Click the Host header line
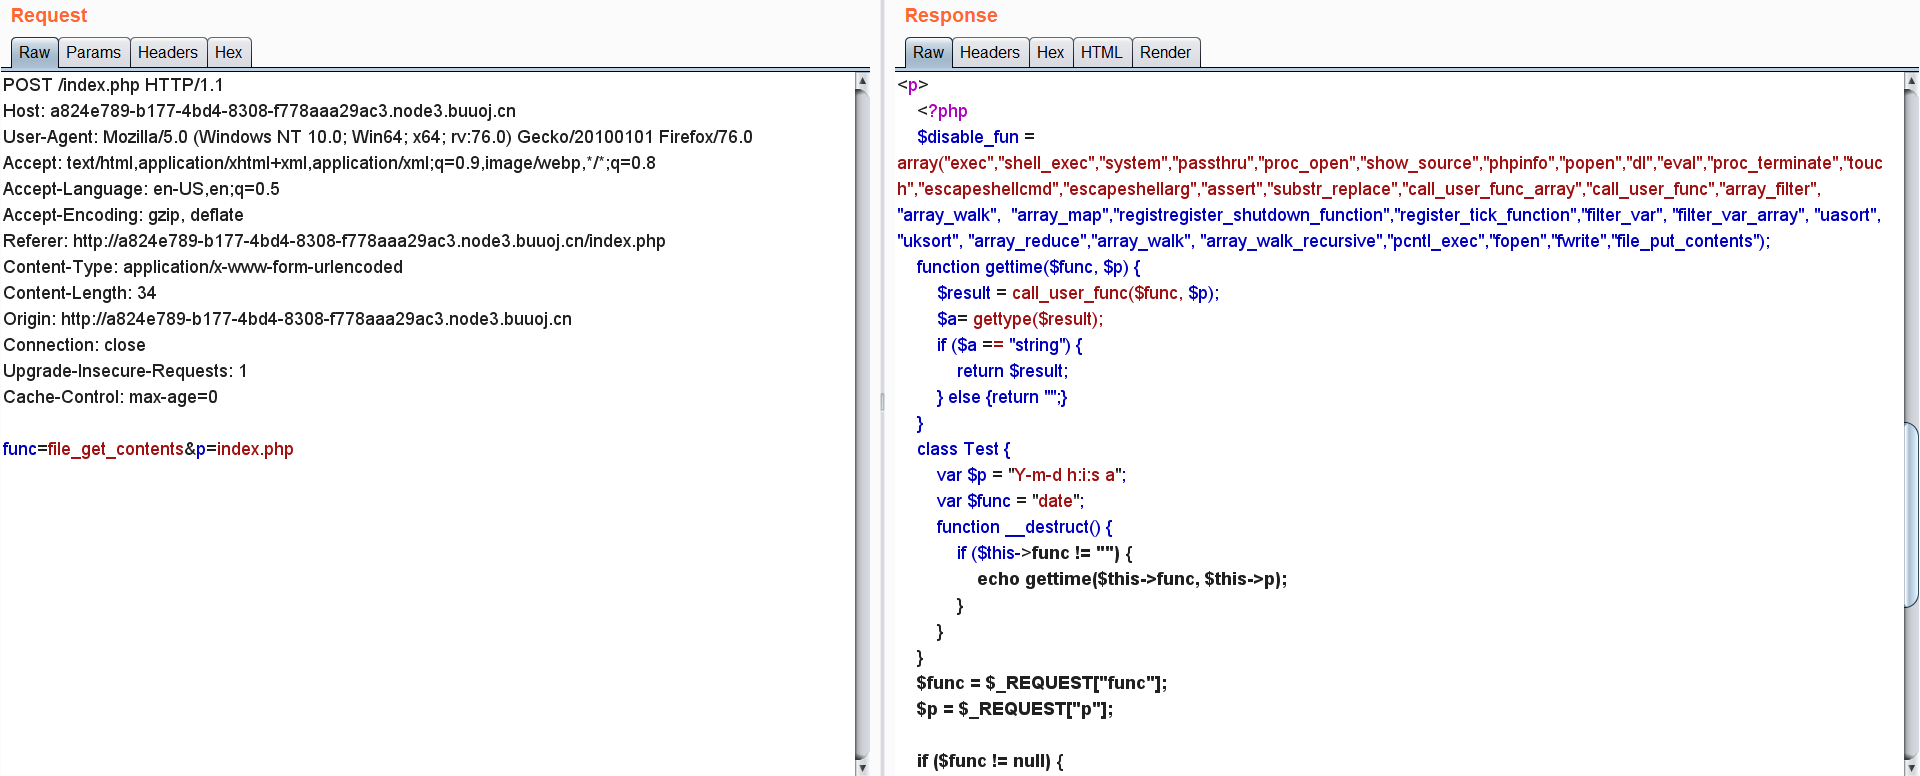Image resolution: width=1920 pixels, height=776 pixels. coord(259,111)
